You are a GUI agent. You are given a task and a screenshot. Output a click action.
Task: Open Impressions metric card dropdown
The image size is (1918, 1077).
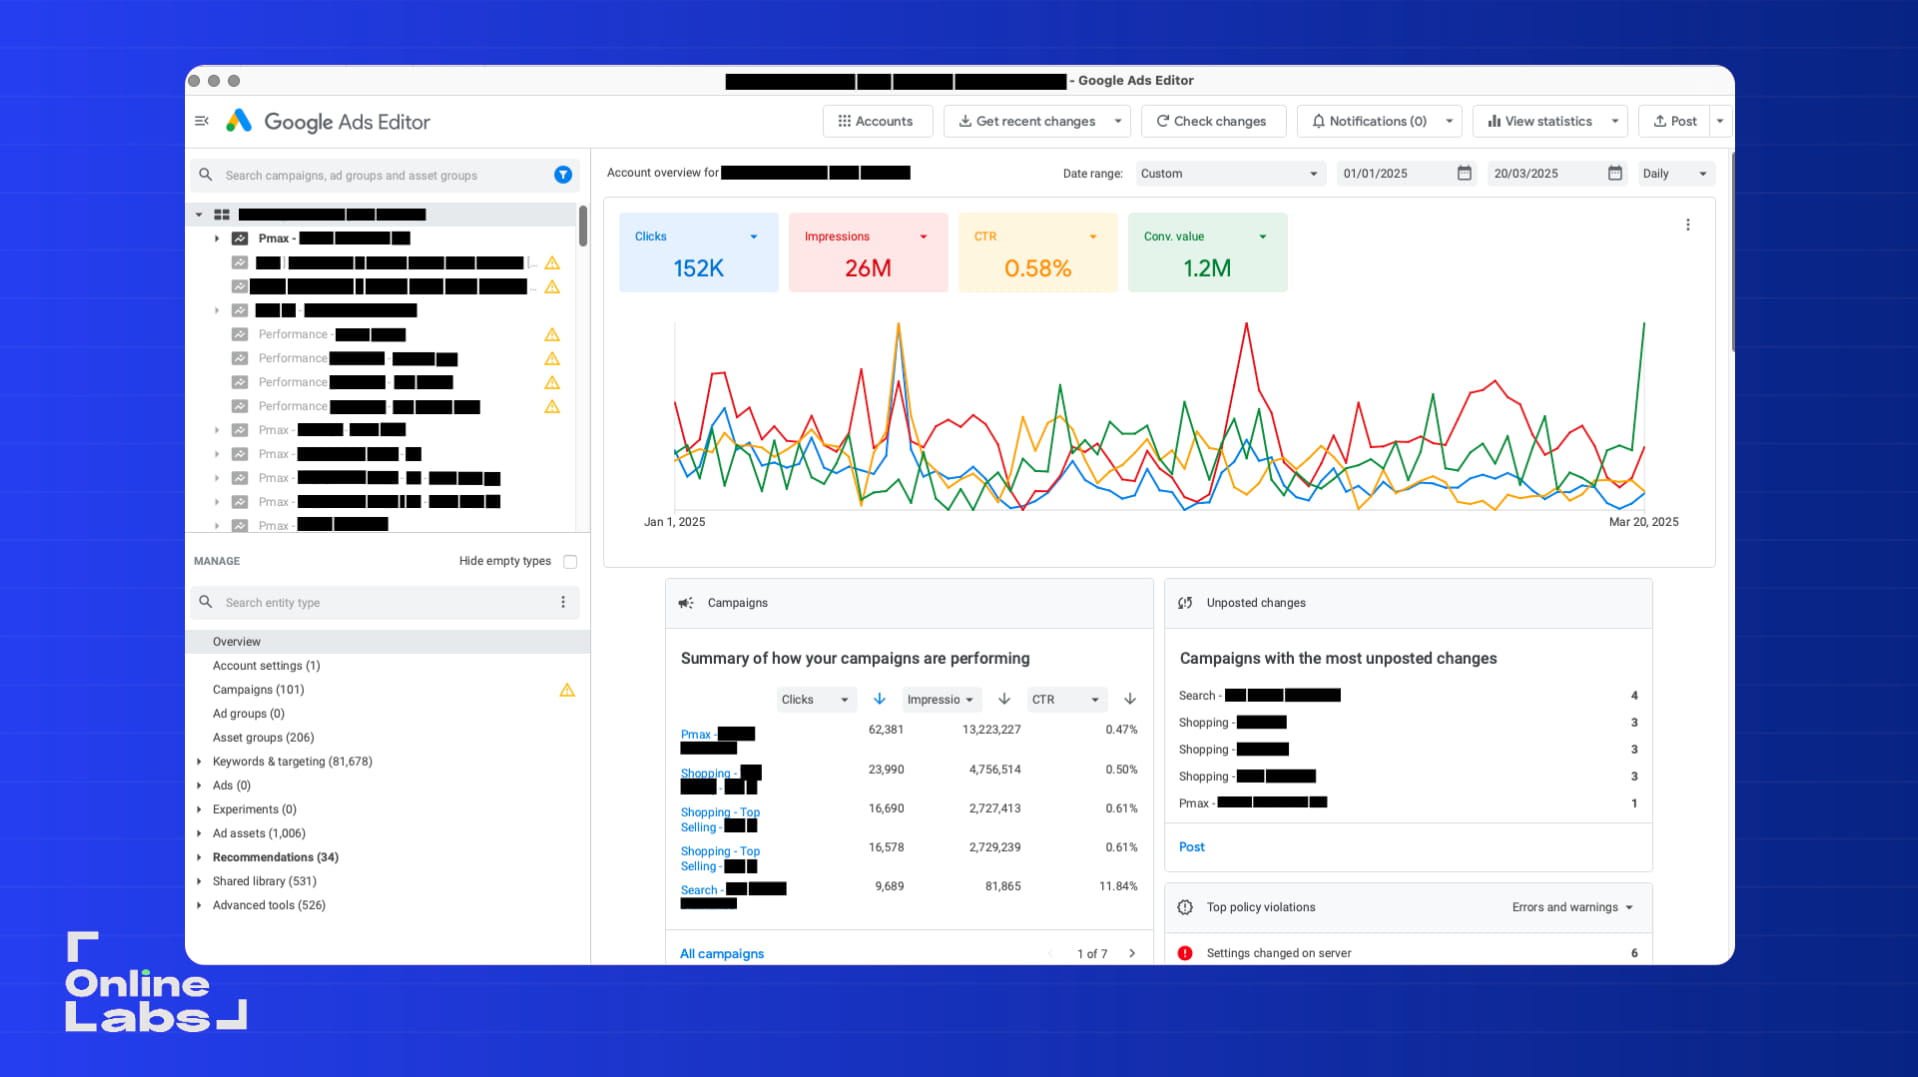point(924,237)
